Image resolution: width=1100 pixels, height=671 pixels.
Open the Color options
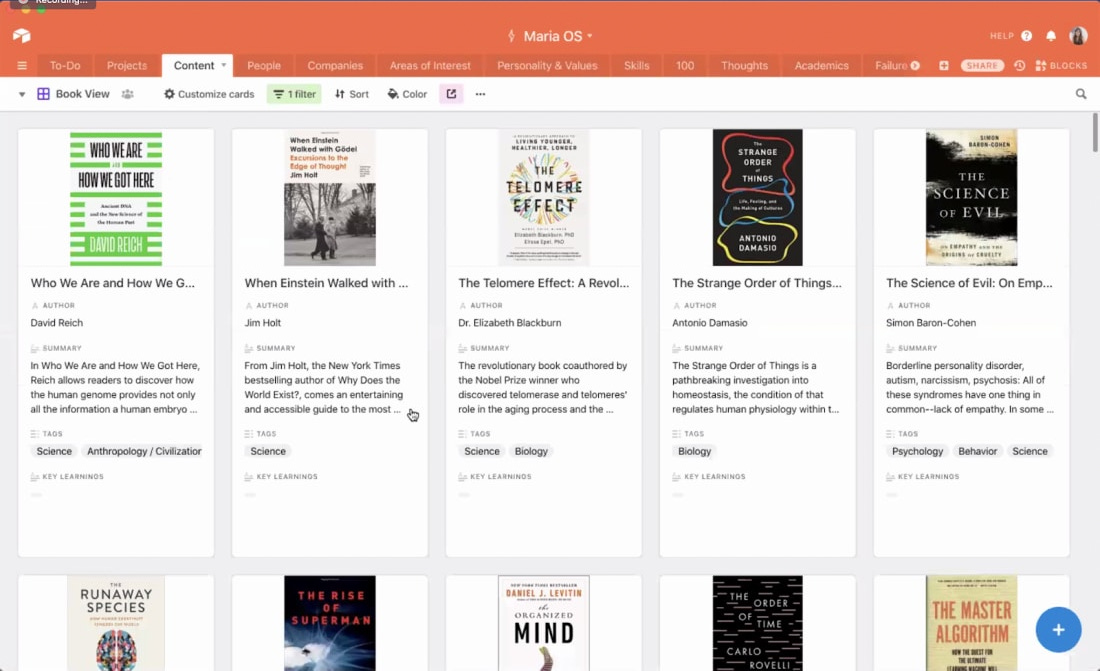[x=407, y=94]
